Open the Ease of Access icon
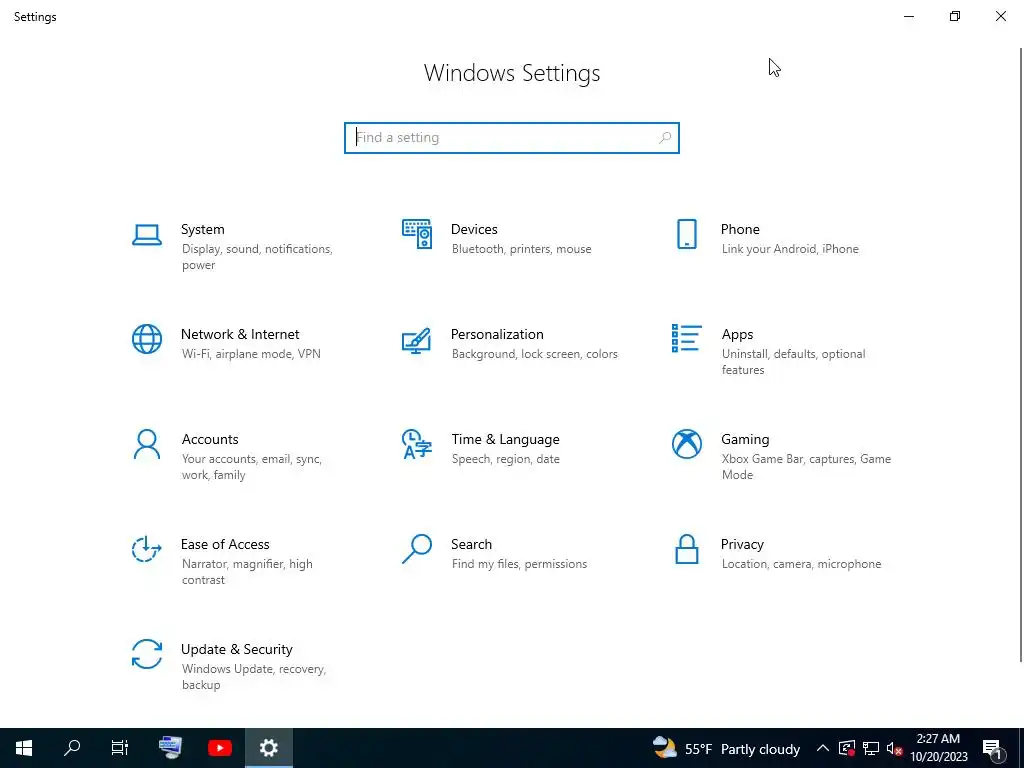Image resolution: width=1024 pixels, height=768 pixels. pos(147,549)
